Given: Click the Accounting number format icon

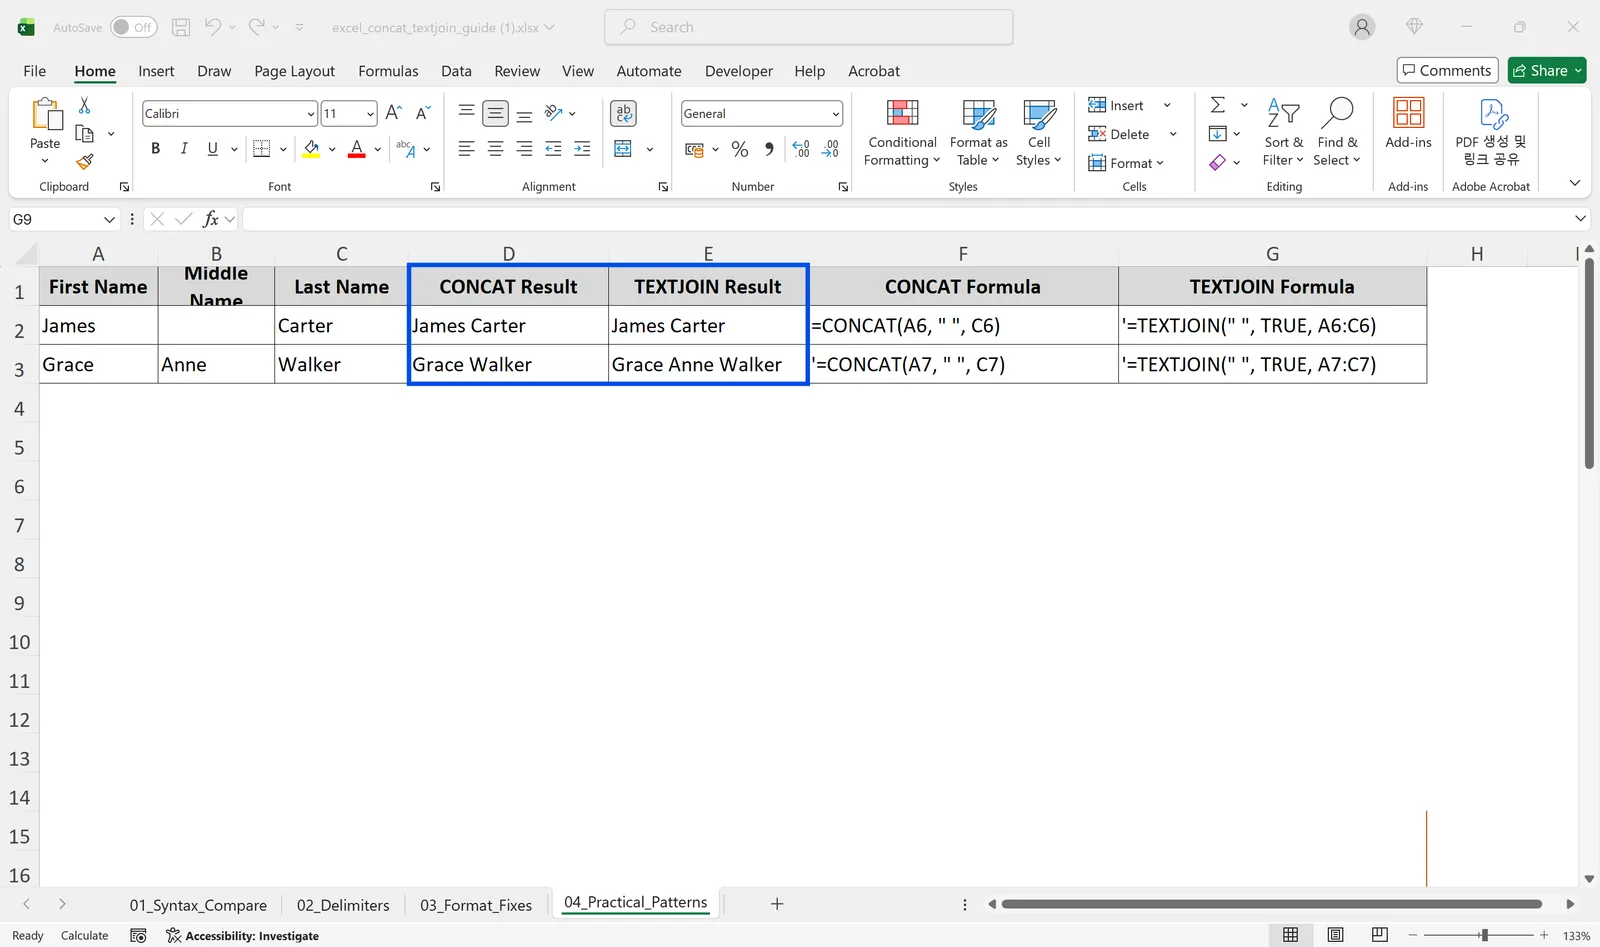Looking at the screenshot, I should tap(694, 149).
